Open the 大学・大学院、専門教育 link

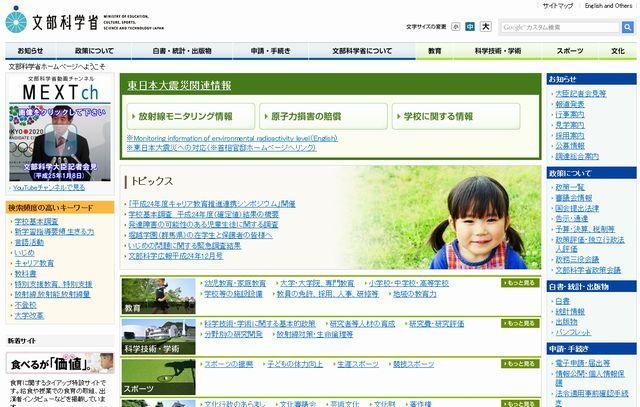tap(317, 283)
